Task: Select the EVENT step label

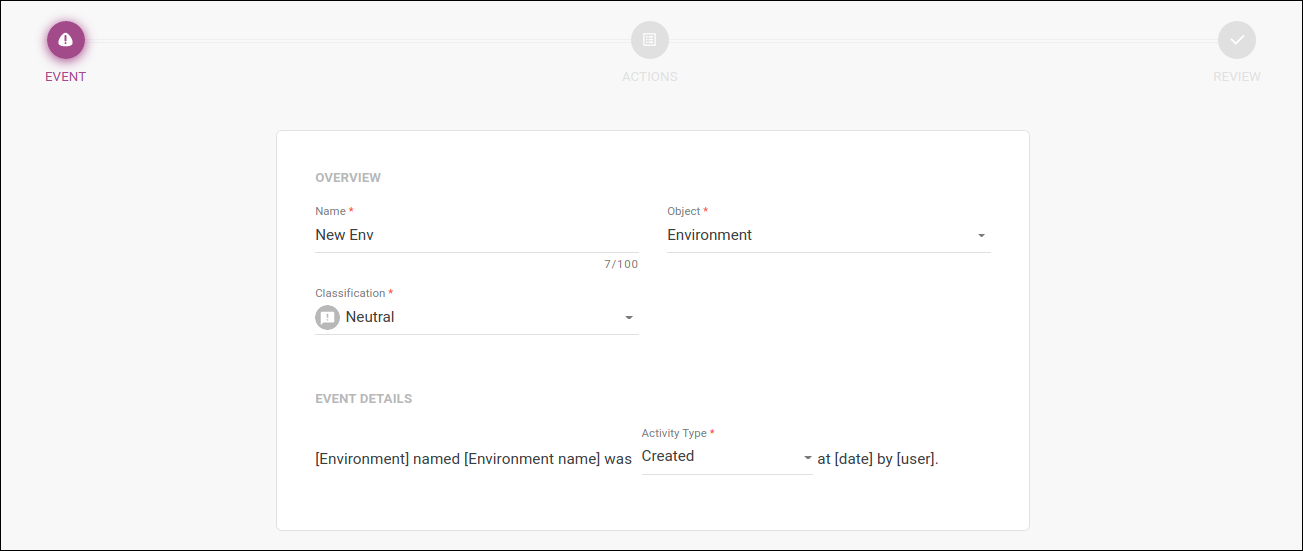Action: (x=66, y=77)
